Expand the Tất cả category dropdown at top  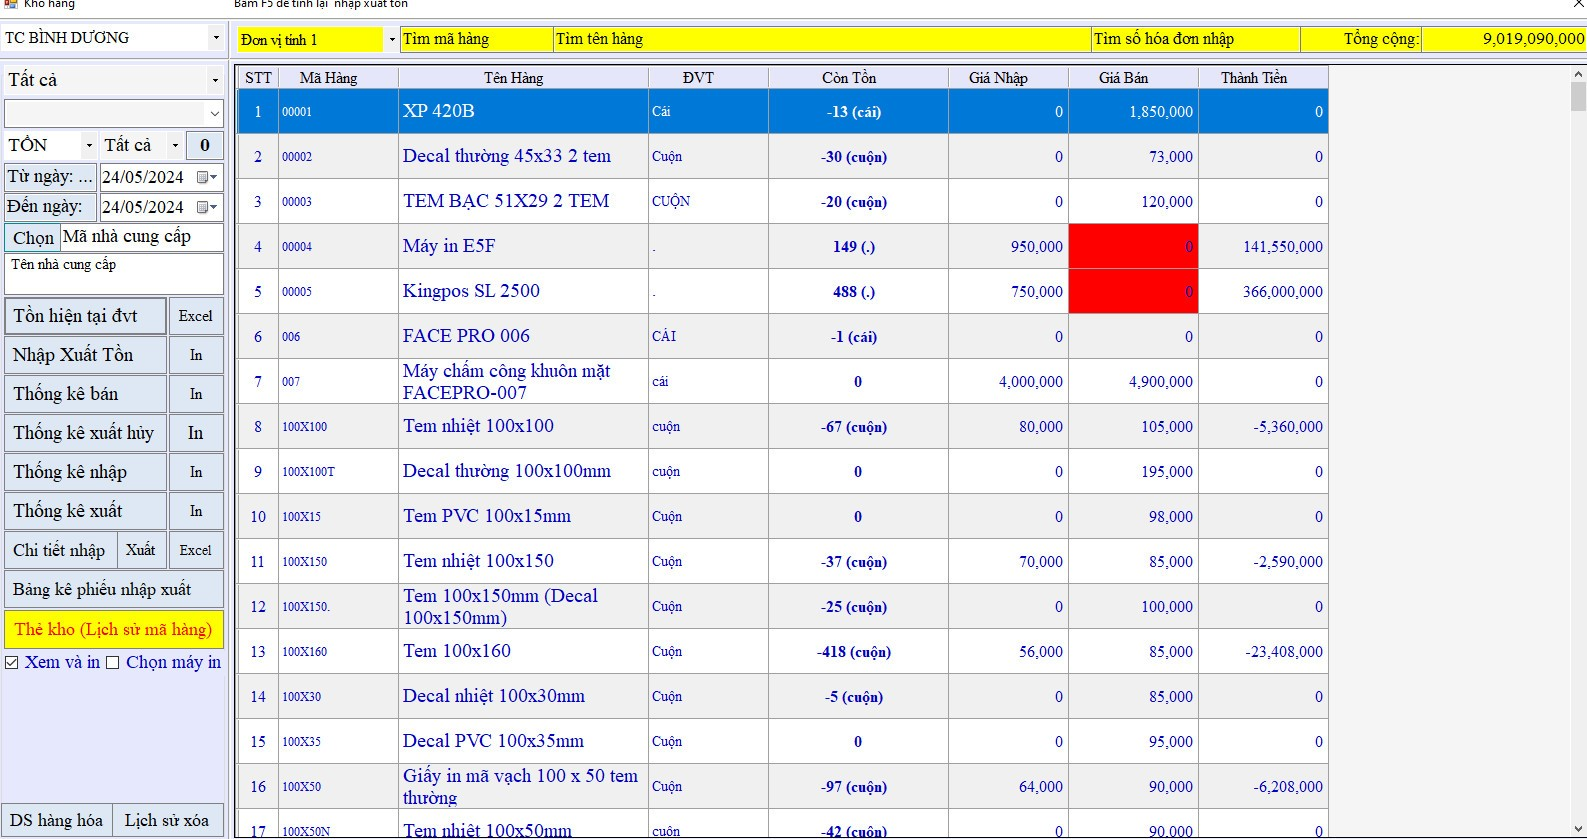click(x=215, y=80)
